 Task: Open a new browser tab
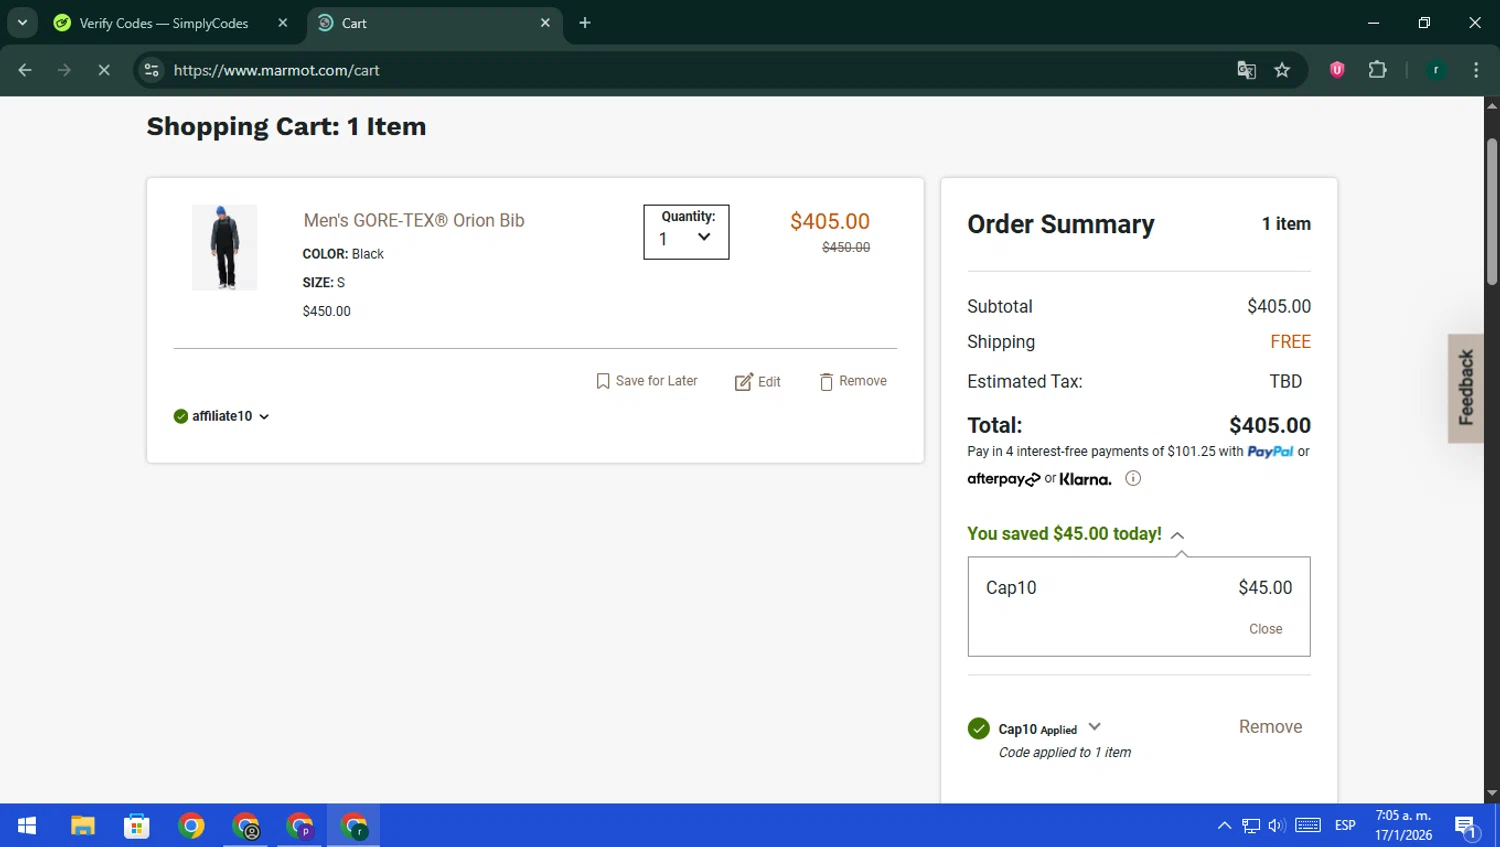tap(585, 23)
